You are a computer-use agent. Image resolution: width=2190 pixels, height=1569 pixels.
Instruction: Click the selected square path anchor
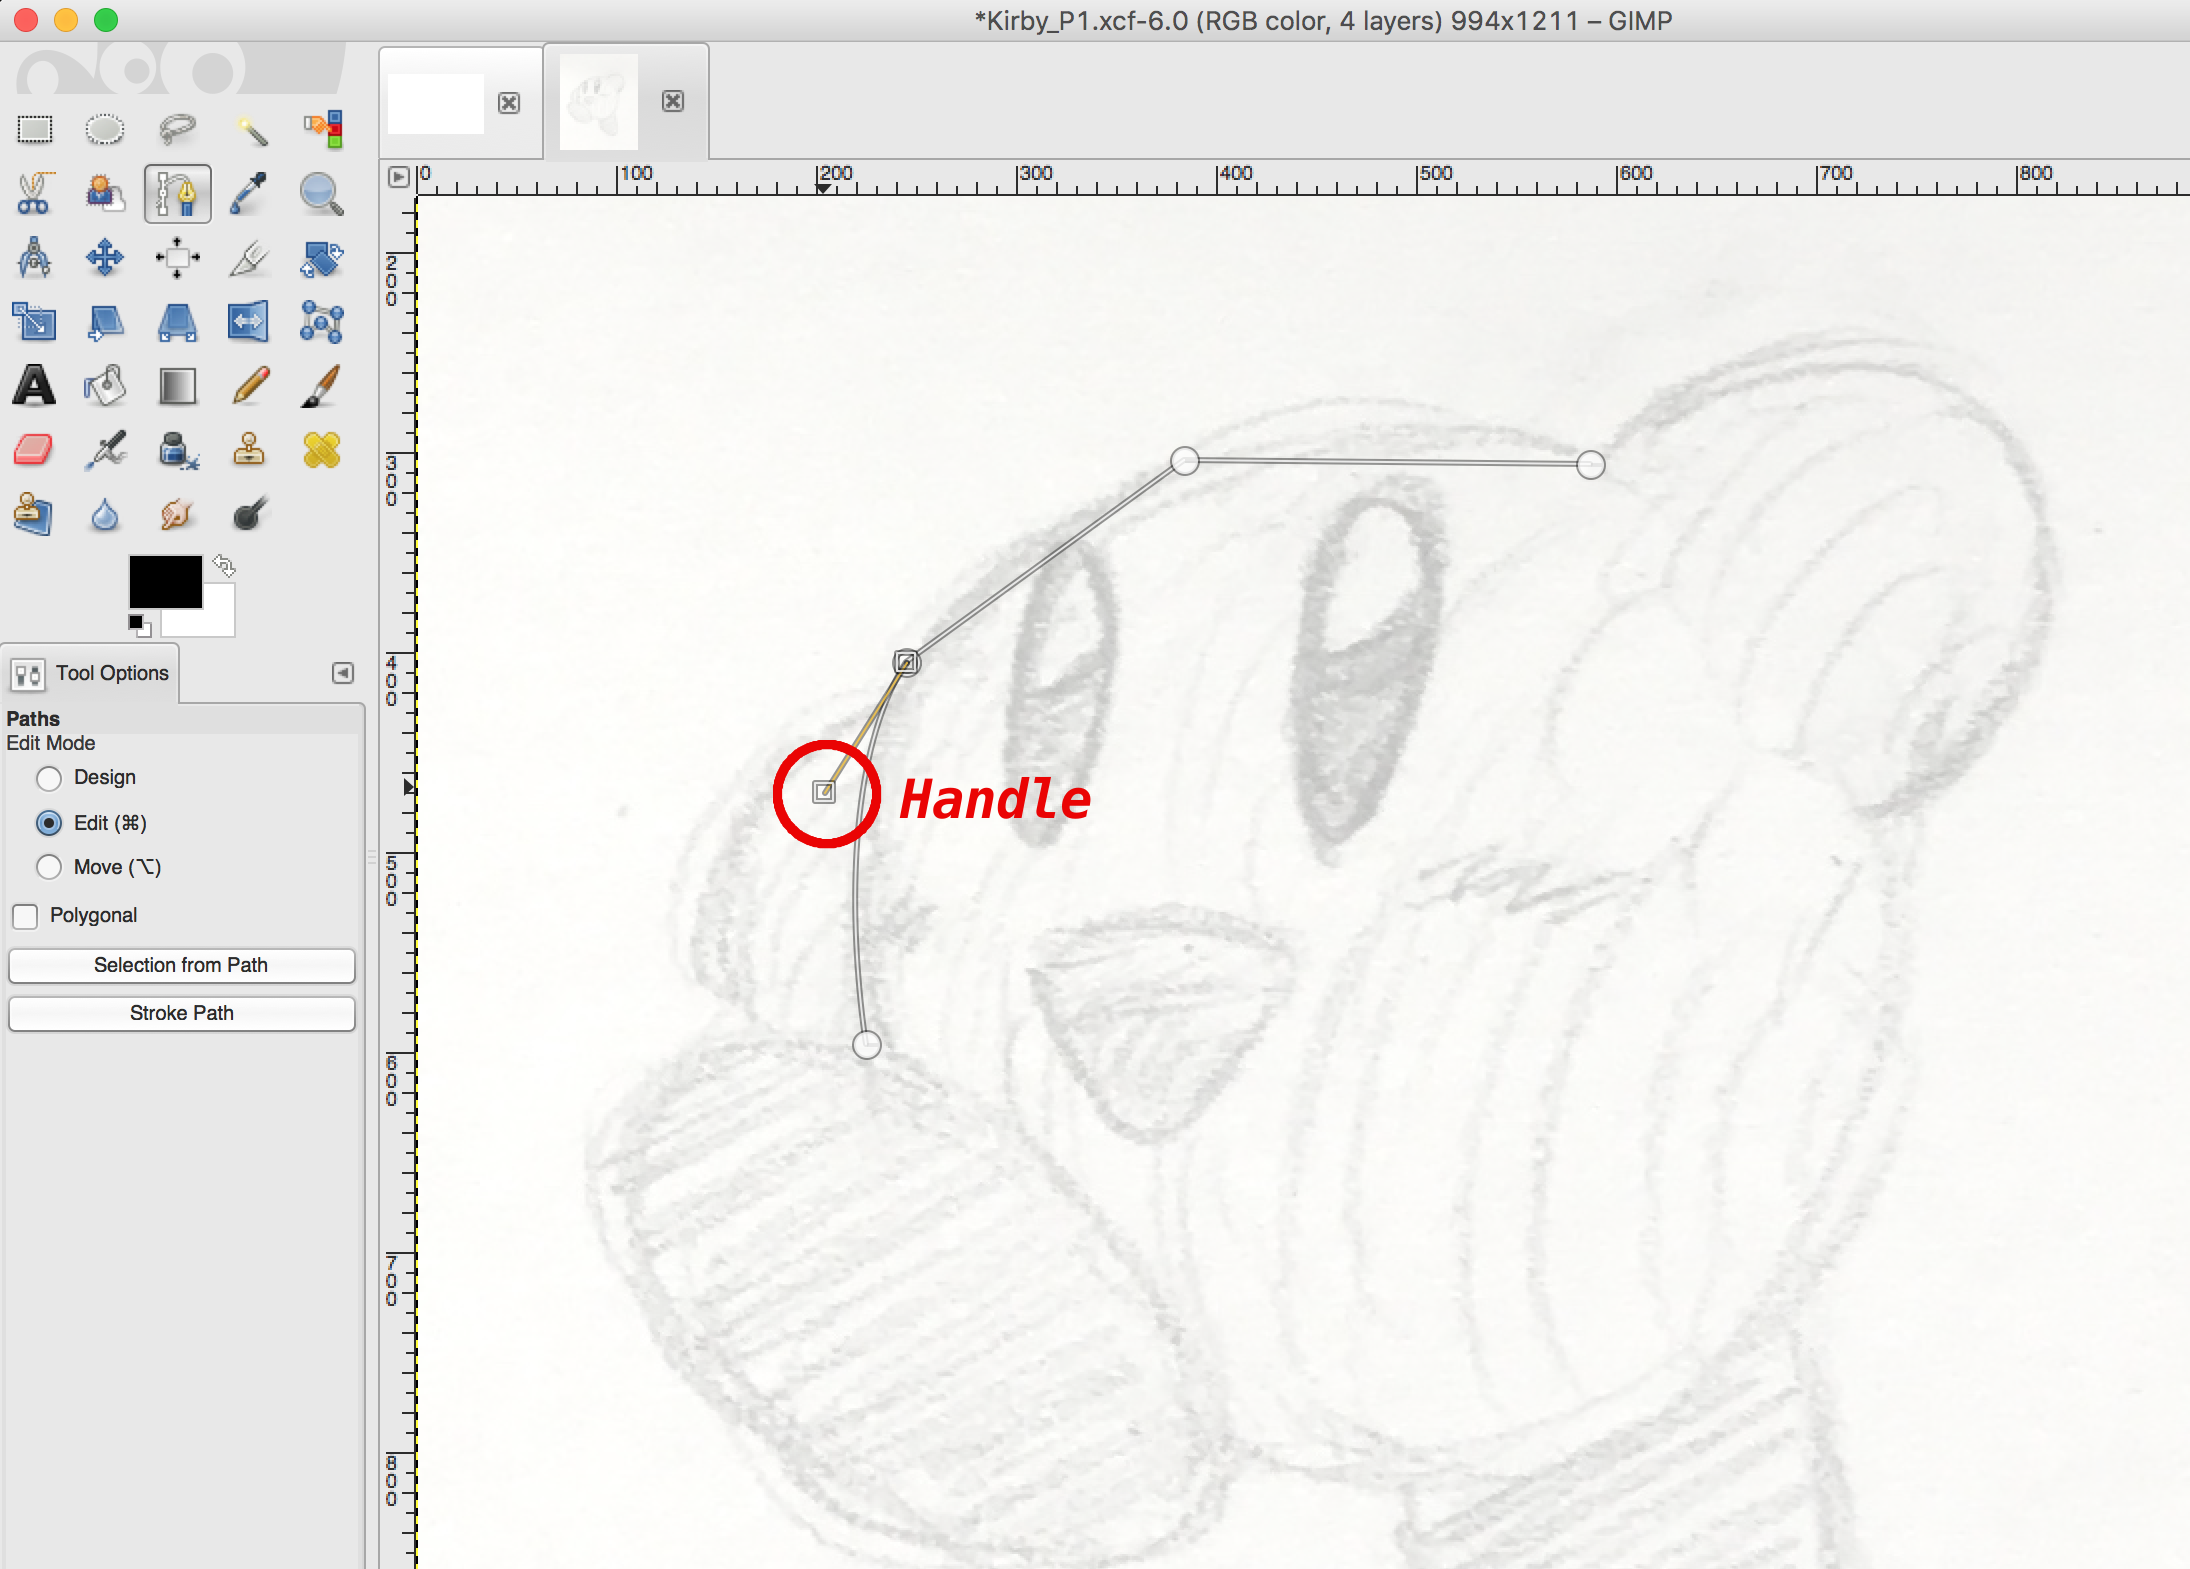coord(906,662)
